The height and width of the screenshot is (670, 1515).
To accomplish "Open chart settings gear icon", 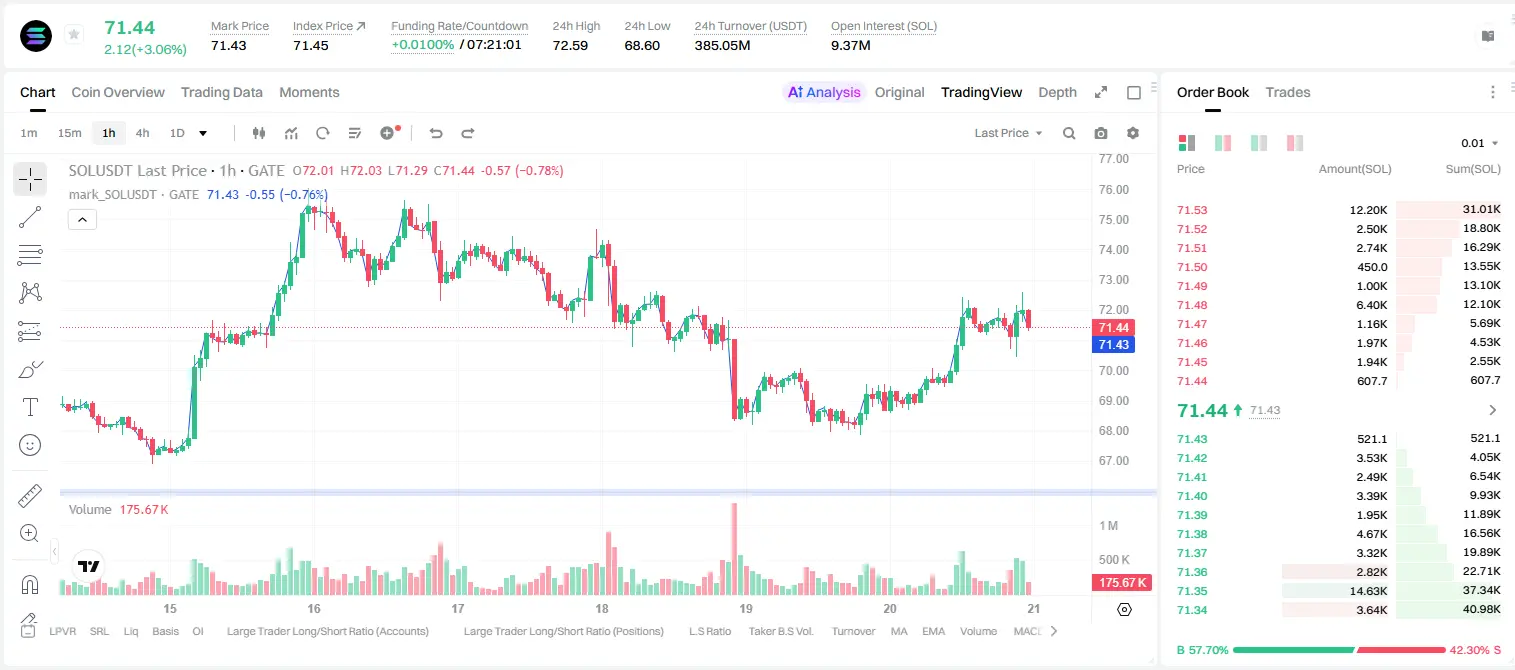I will click(x=1133, y=133).
